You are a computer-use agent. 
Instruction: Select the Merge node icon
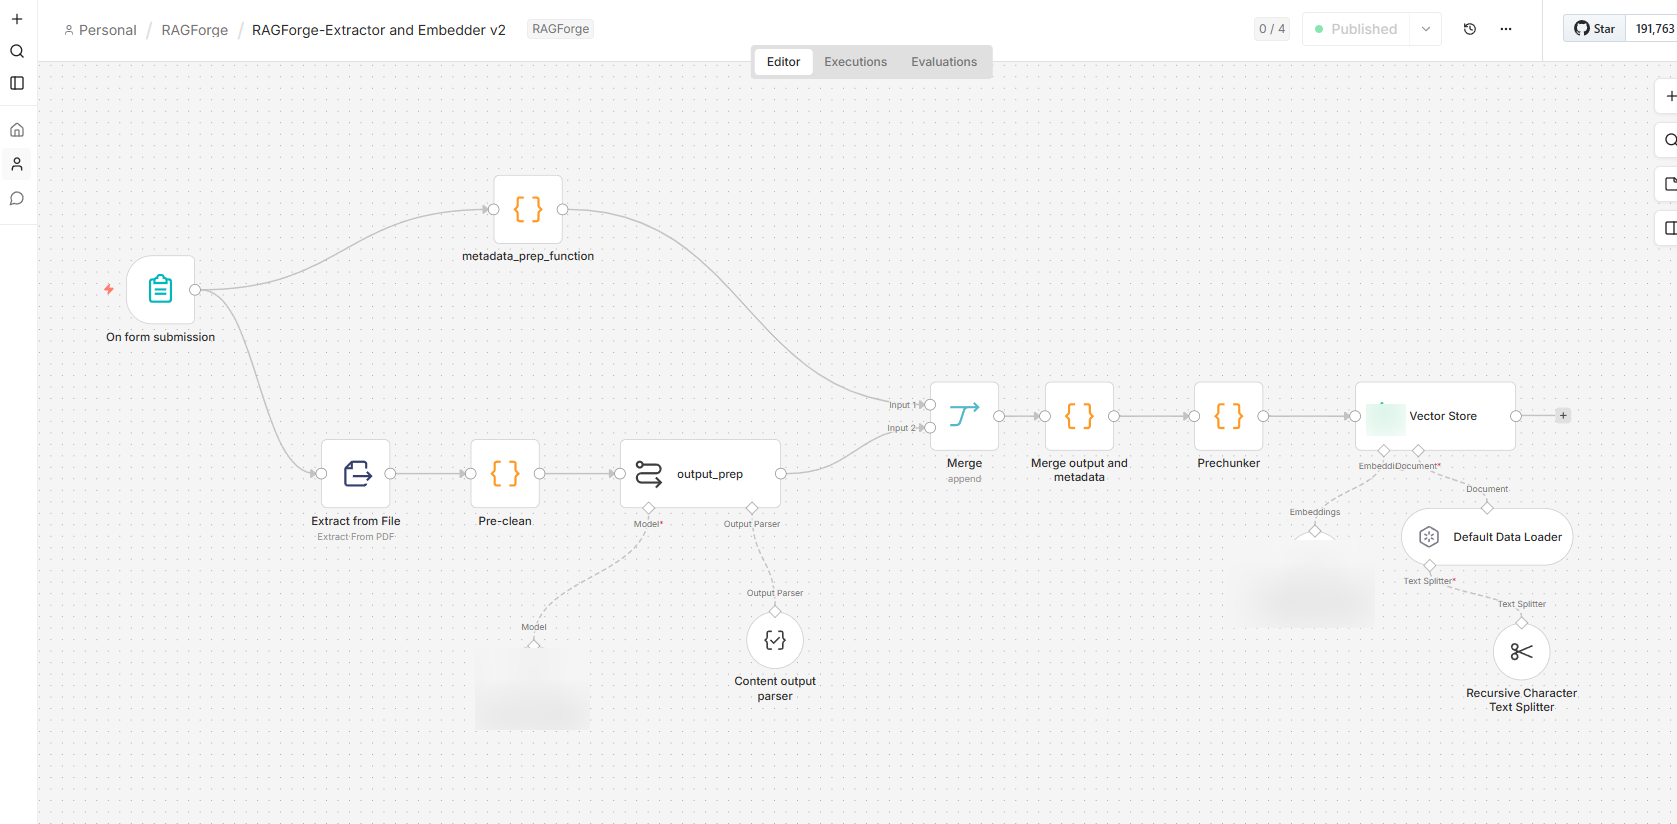[964, 416]
